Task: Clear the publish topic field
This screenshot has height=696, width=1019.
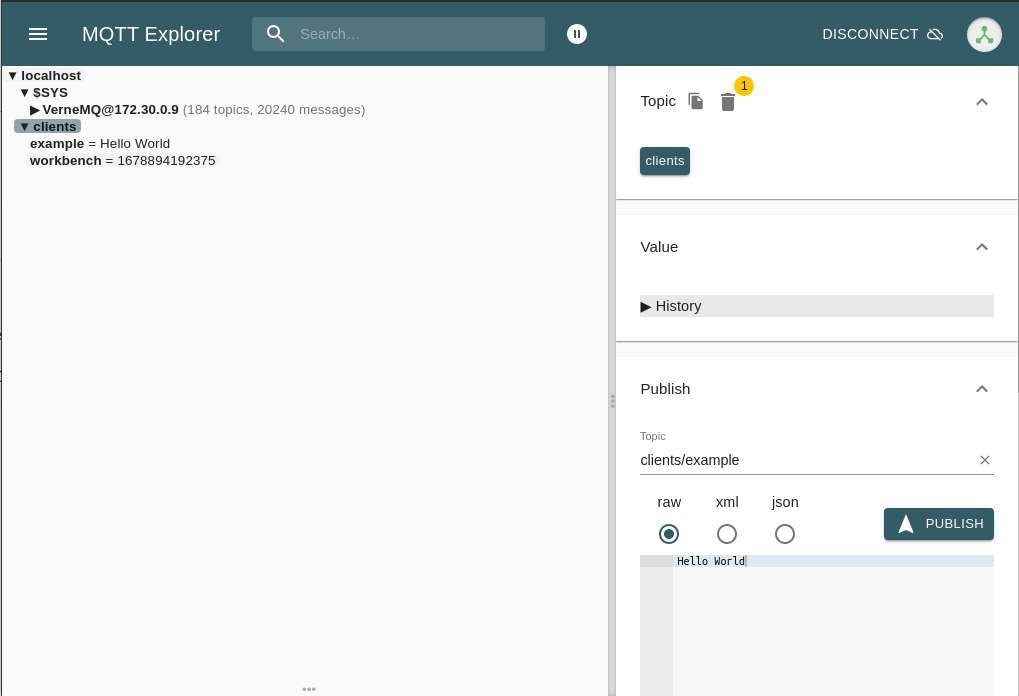Action: point(984,460)
